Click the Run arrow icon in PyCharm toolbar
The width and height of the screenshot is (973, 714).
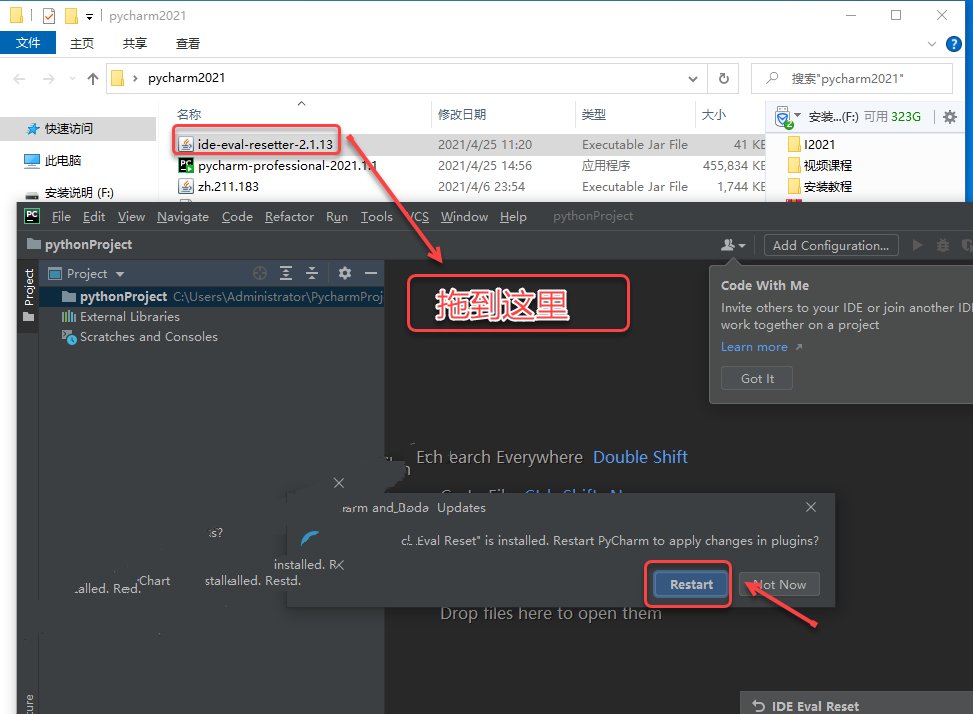[917, 246]
